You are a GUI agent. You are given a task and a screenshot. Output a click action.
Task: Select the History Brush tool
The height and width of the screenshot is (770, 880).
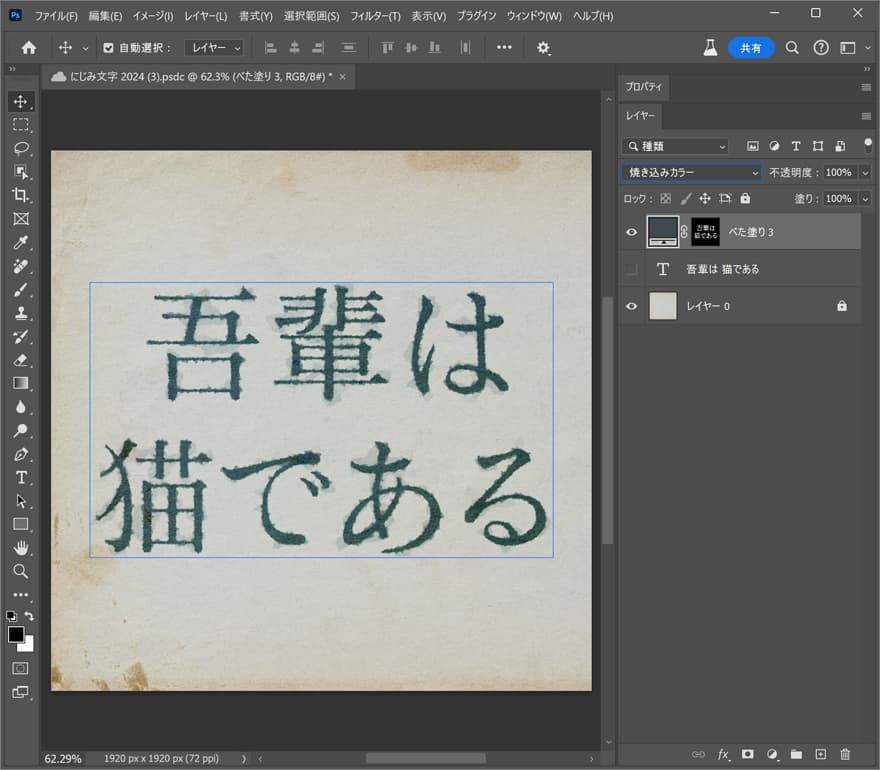[x=21, y=337]
